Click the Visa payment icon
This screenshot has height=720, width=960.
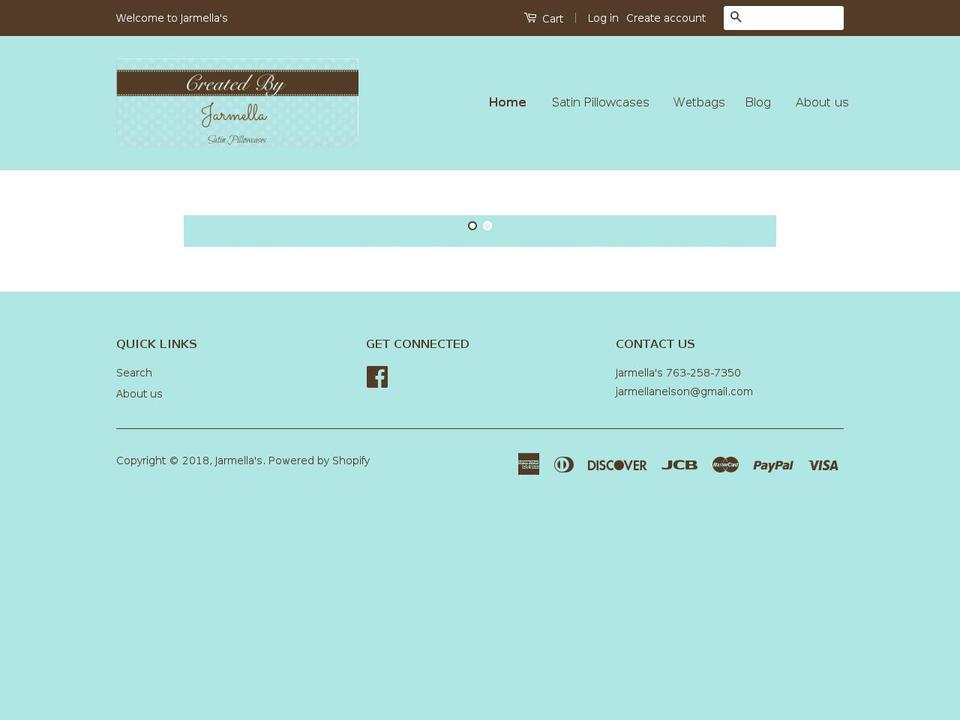pyautogui.click(x=823, y=465)
